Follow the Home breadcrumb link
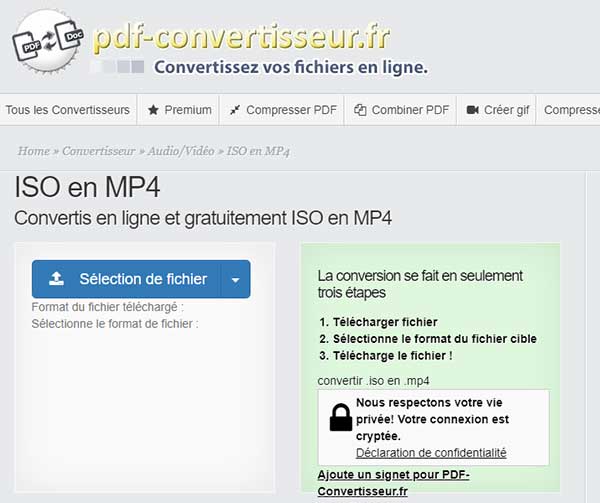 click(x=34, y=151)
